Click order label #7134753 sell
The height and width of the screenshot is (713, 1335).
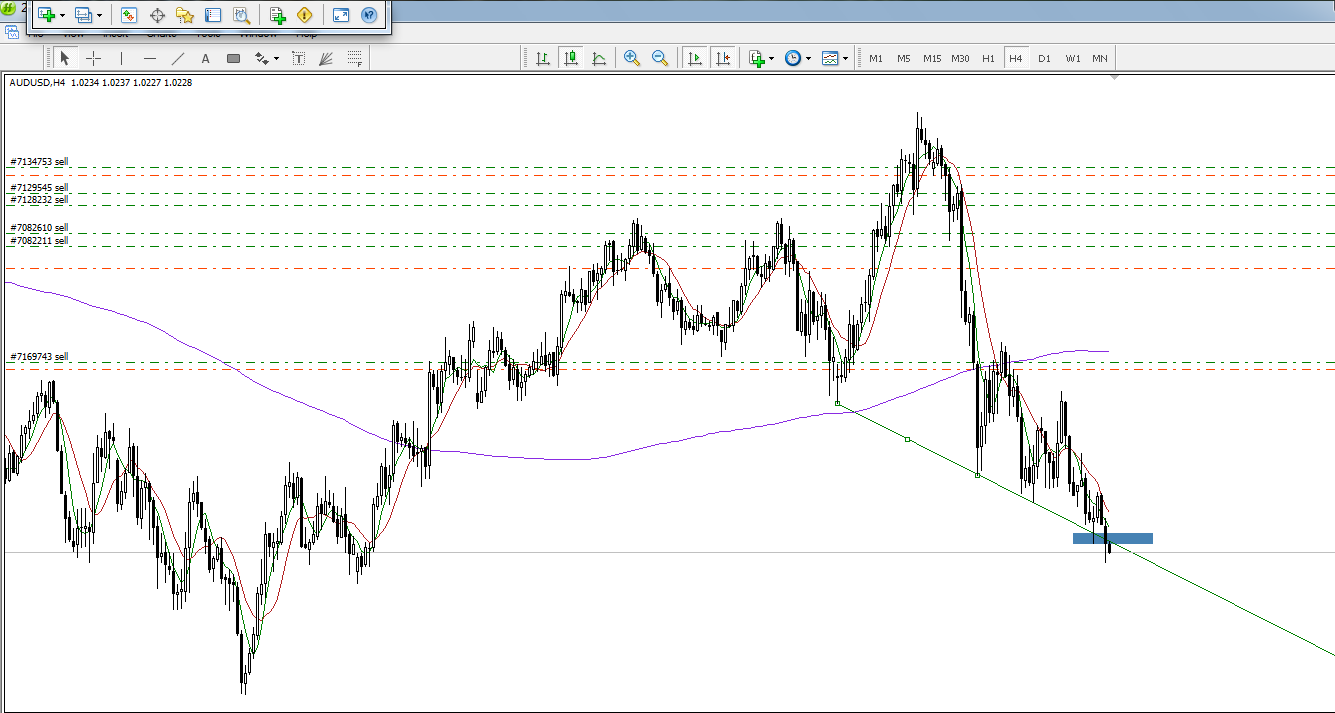tap(39, 161)
